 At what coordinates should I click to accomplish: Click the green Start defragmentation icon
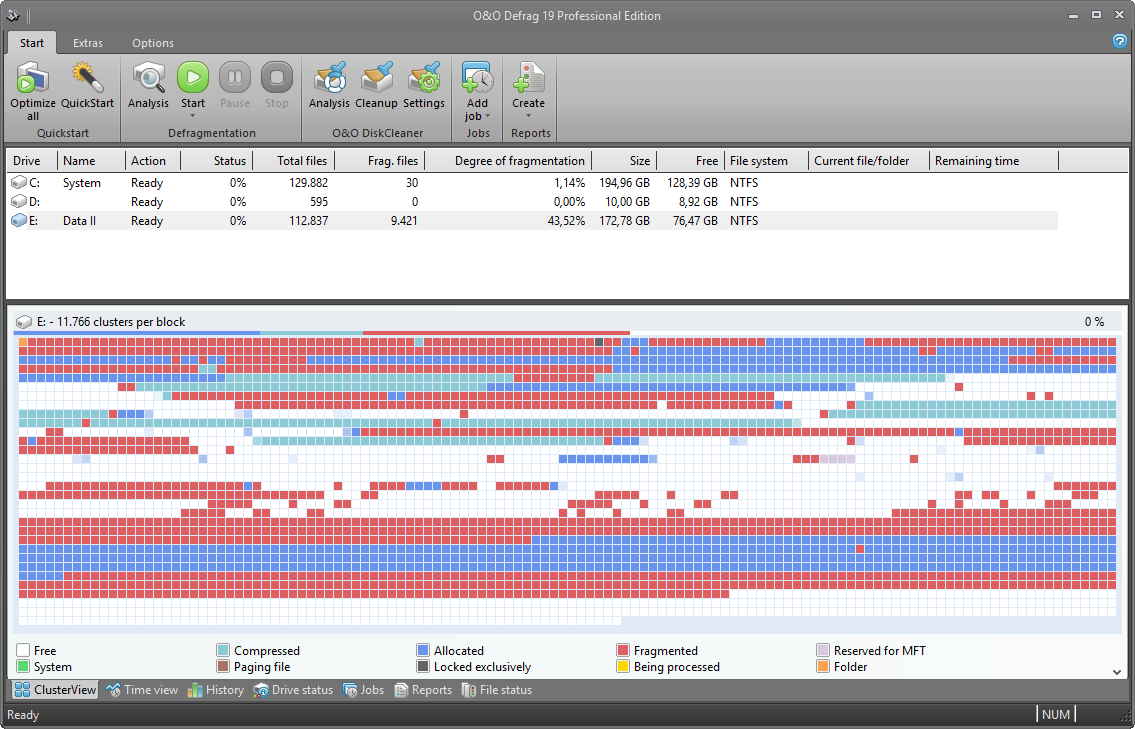[x=192, y=78]
